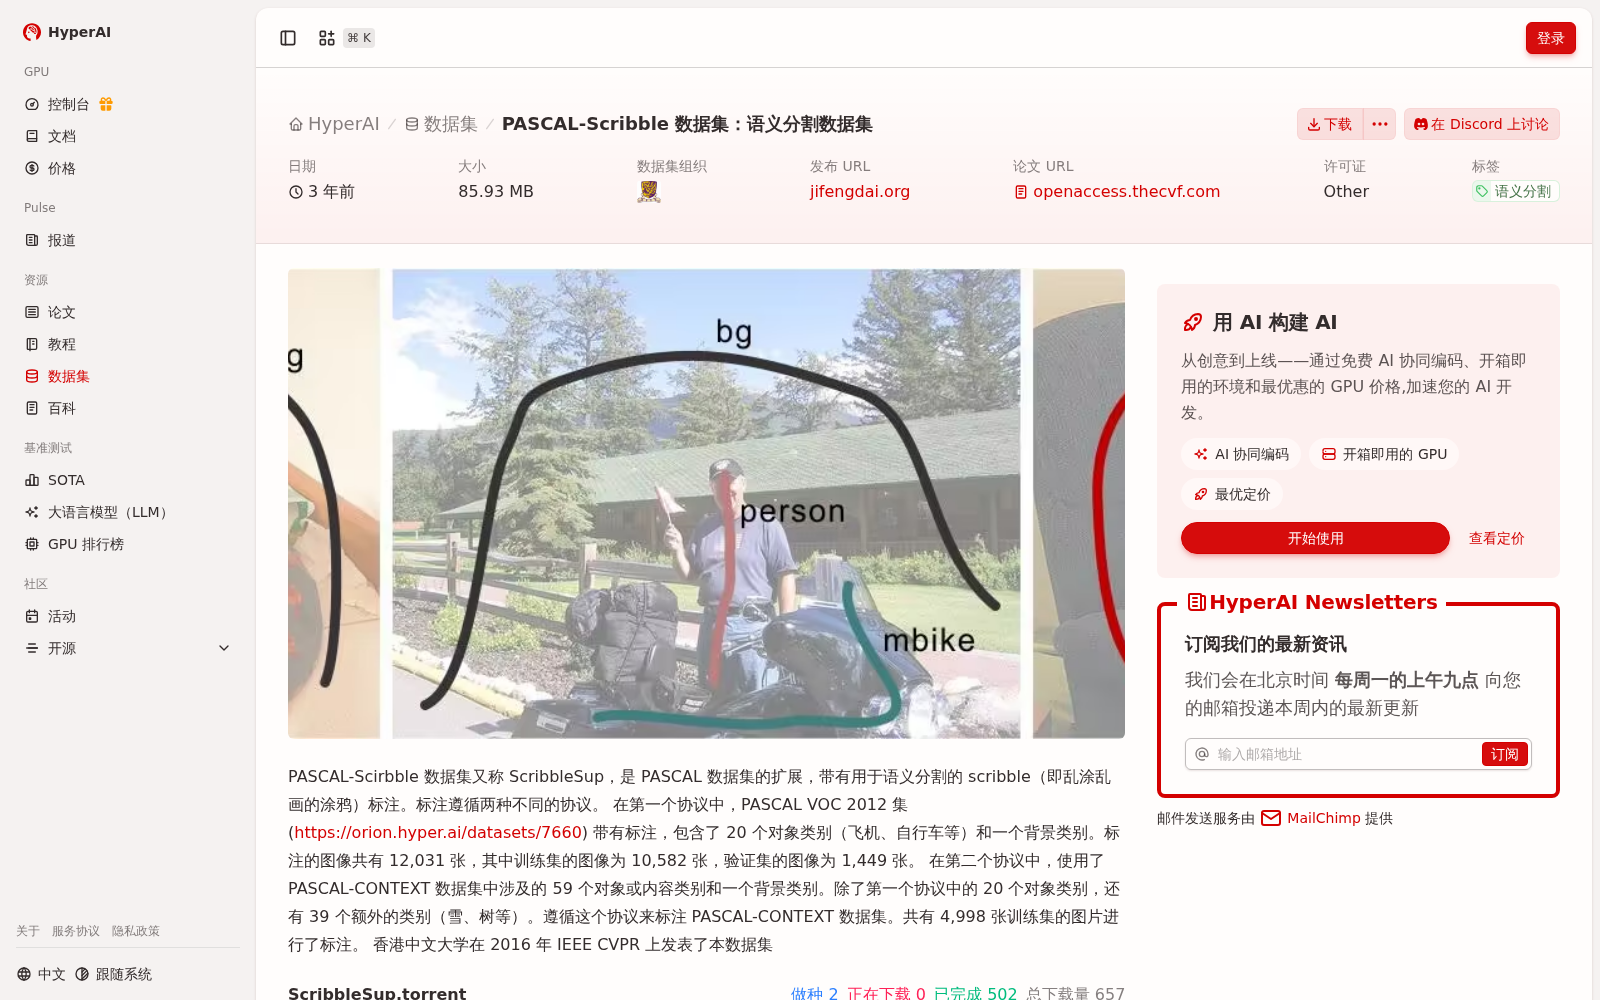Click the dataset organization crest icon
Viewport: 1600px width, 1000px height.
tap(649, 192)
